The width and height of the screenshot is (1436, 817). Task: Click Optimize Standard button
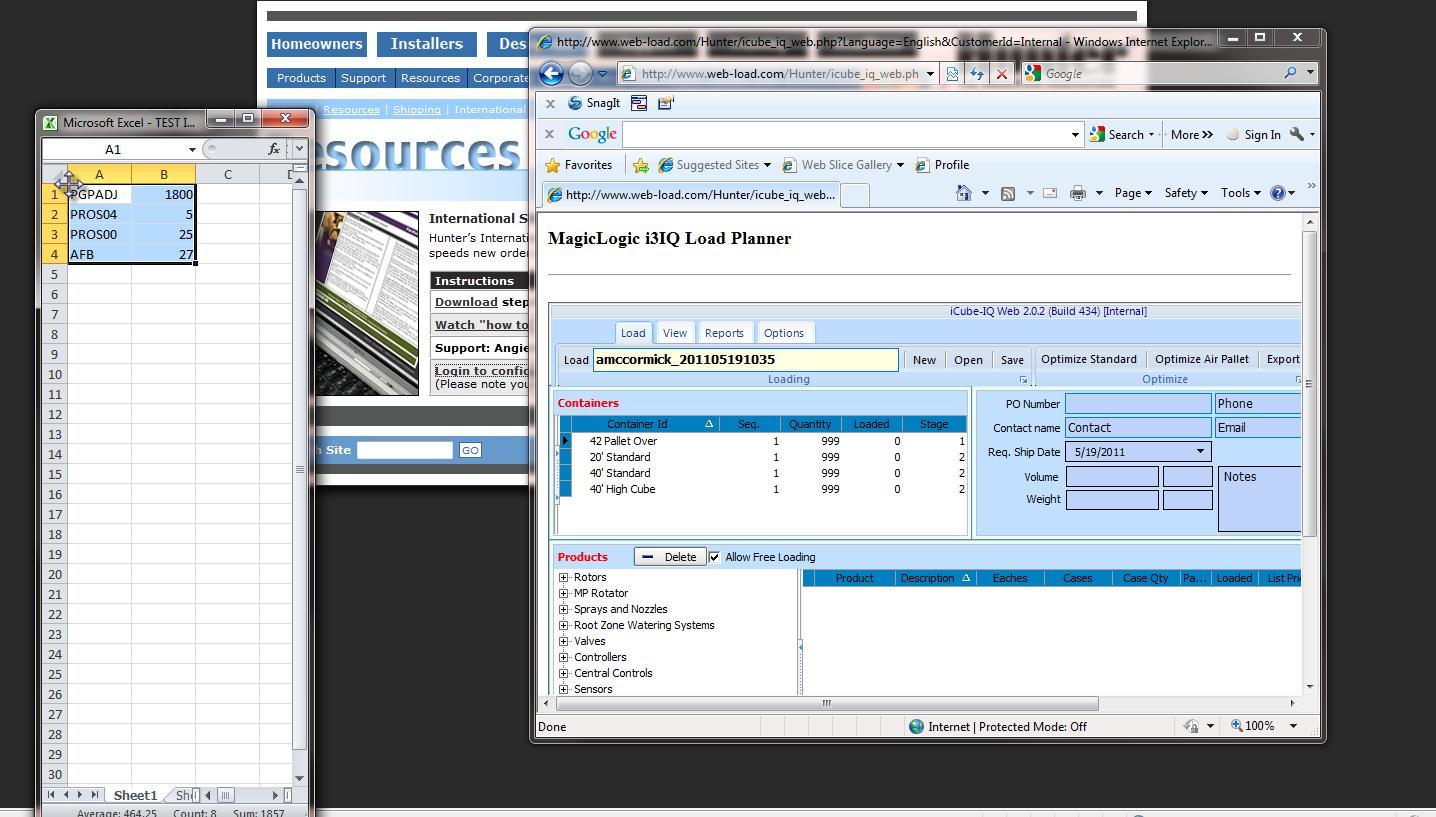pos(1089,359)
